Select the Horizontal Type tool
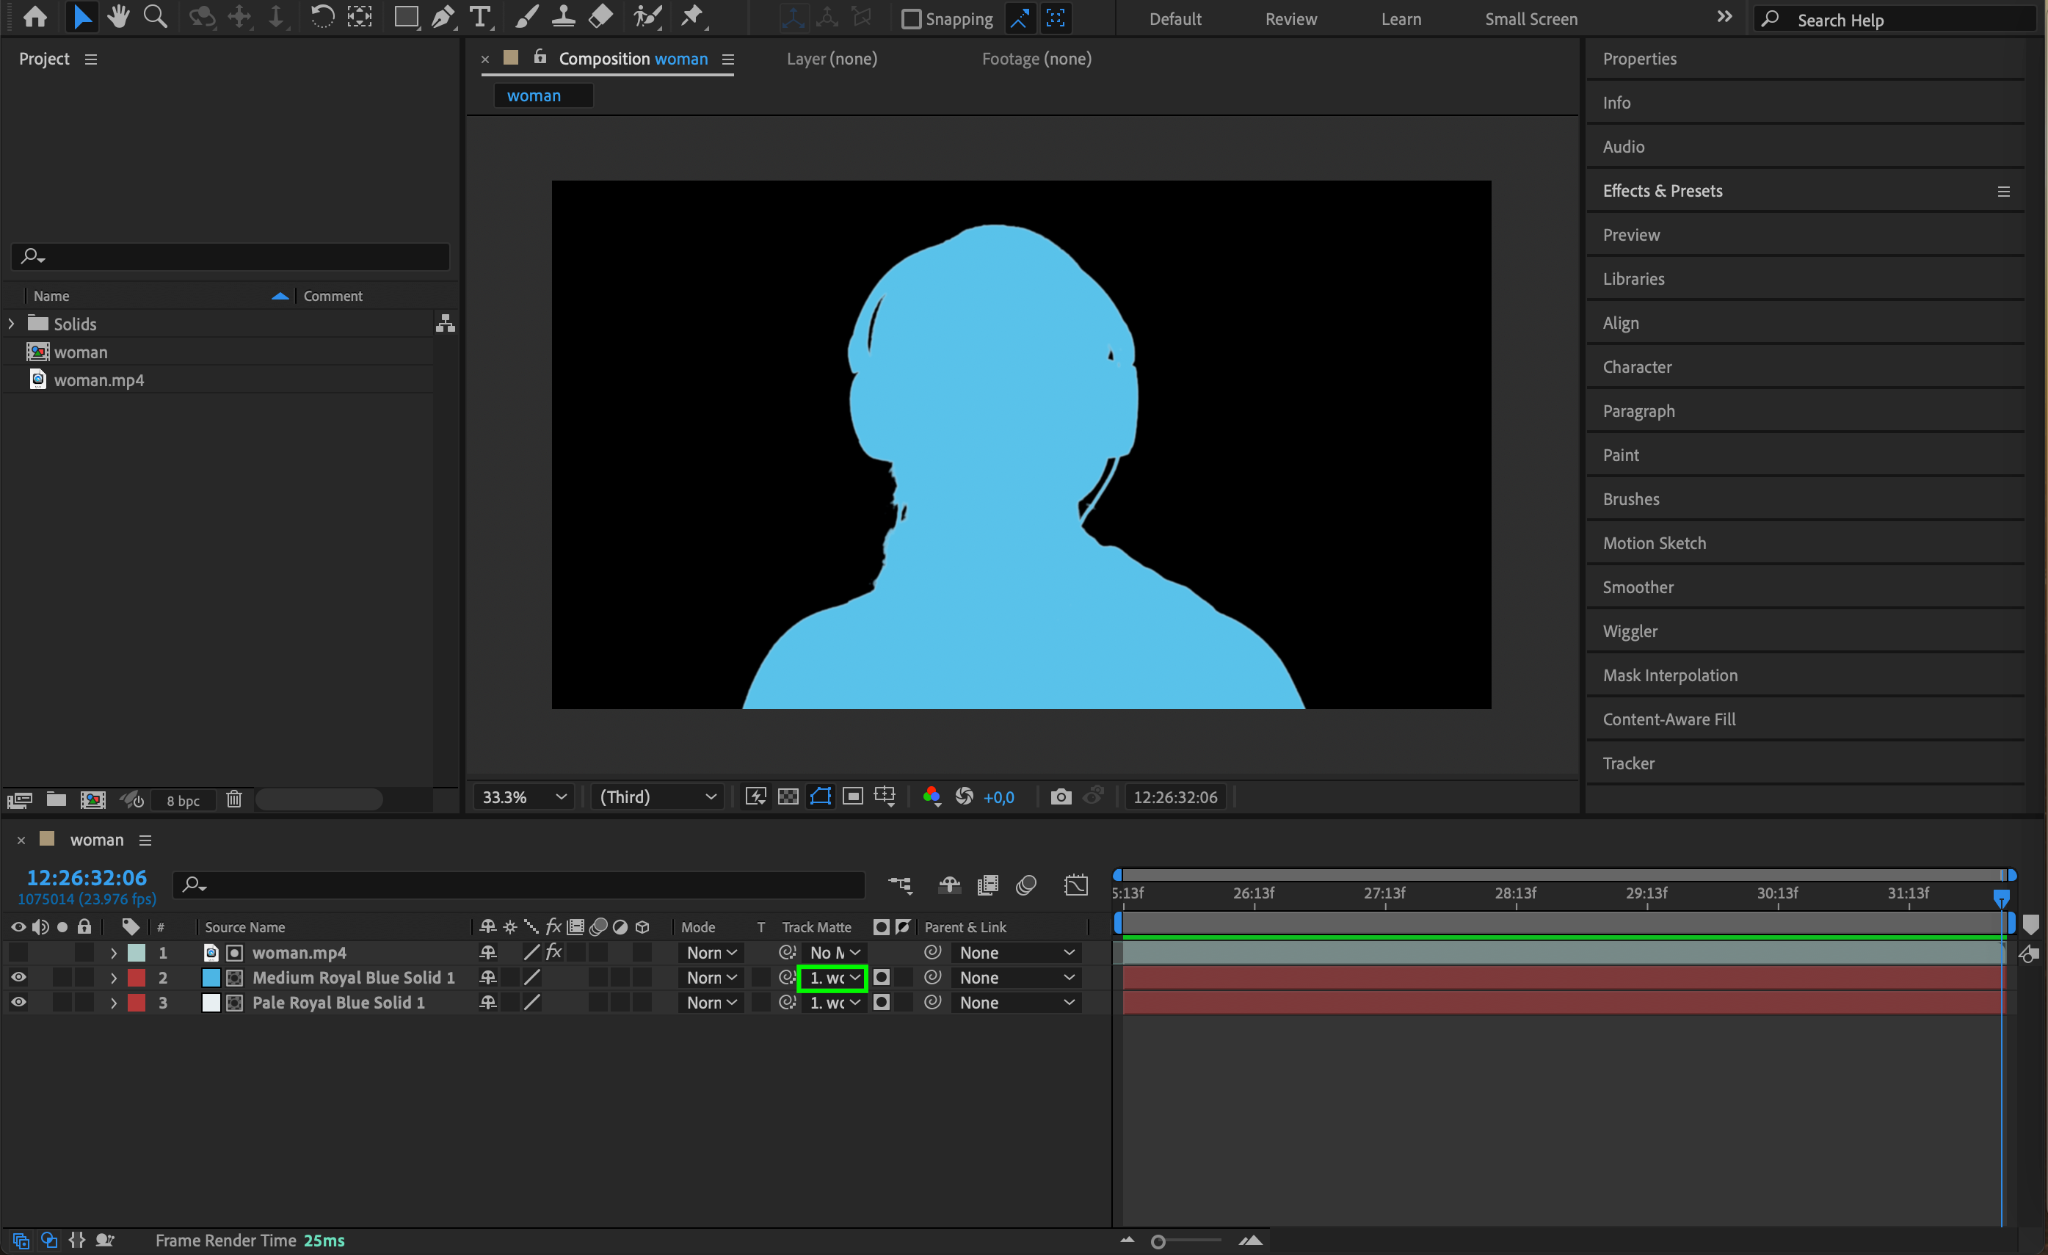This screenshot has width=2048, height=1255. coord(480,17)
